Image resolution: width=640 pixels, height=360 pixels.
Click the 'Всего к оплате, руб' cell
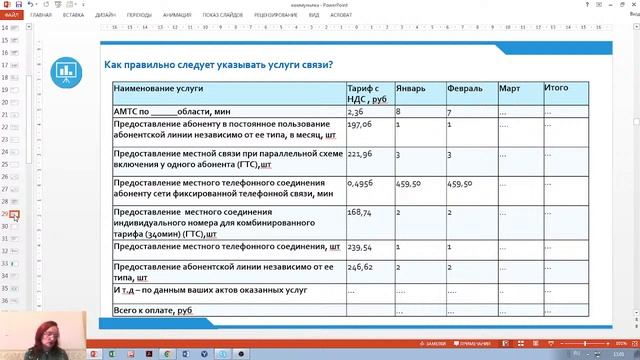click(x=229, y=310)
